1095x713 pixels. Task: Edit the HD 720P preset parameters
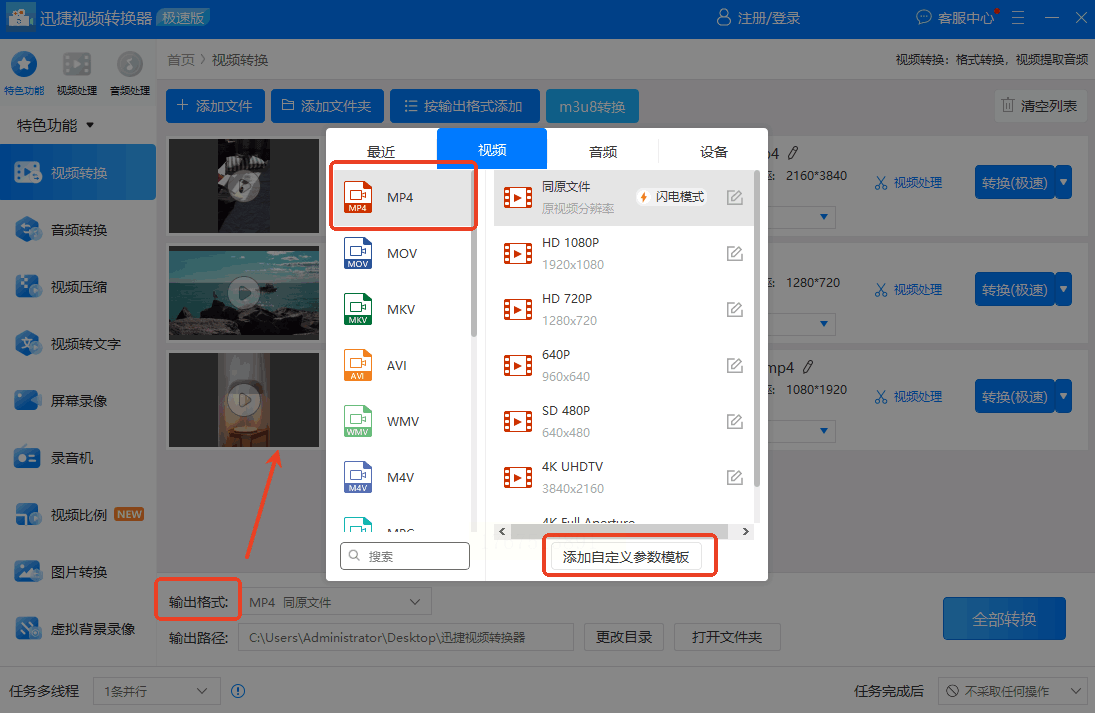point(735,309)
